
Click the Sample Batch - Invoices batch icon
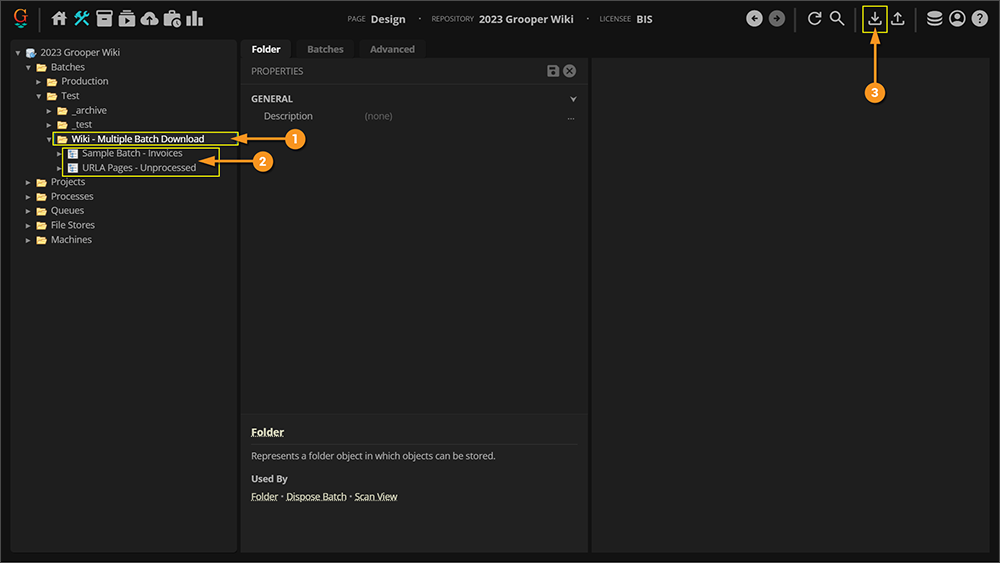73,154
